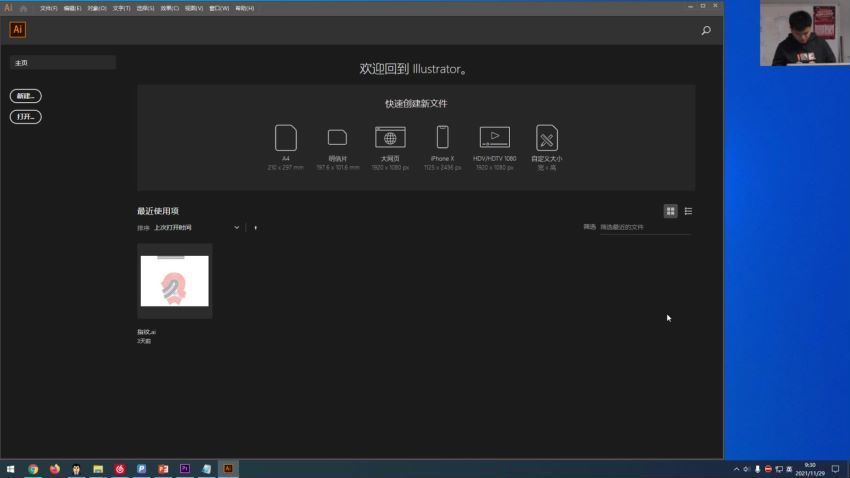Click the 新建 (New) button
The image size is (850, 478).
tap(25, 96)
